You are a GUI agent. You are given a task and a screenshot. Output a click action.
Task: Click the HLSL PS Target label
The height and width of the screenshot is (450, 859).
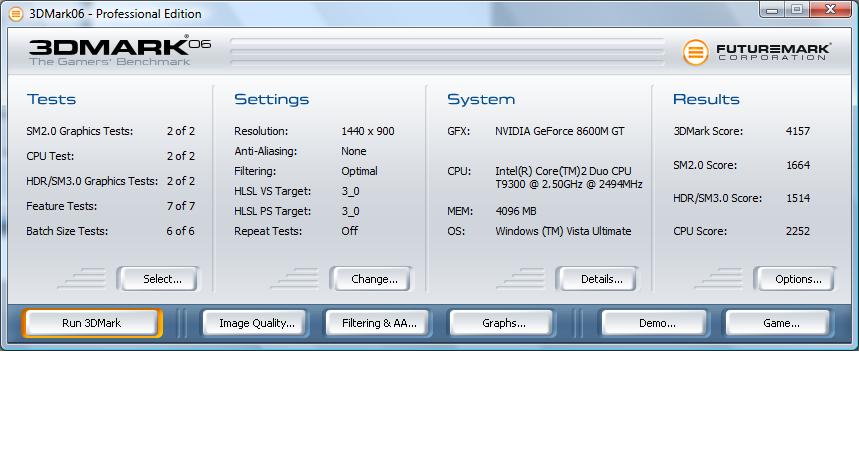coord(272,211)
